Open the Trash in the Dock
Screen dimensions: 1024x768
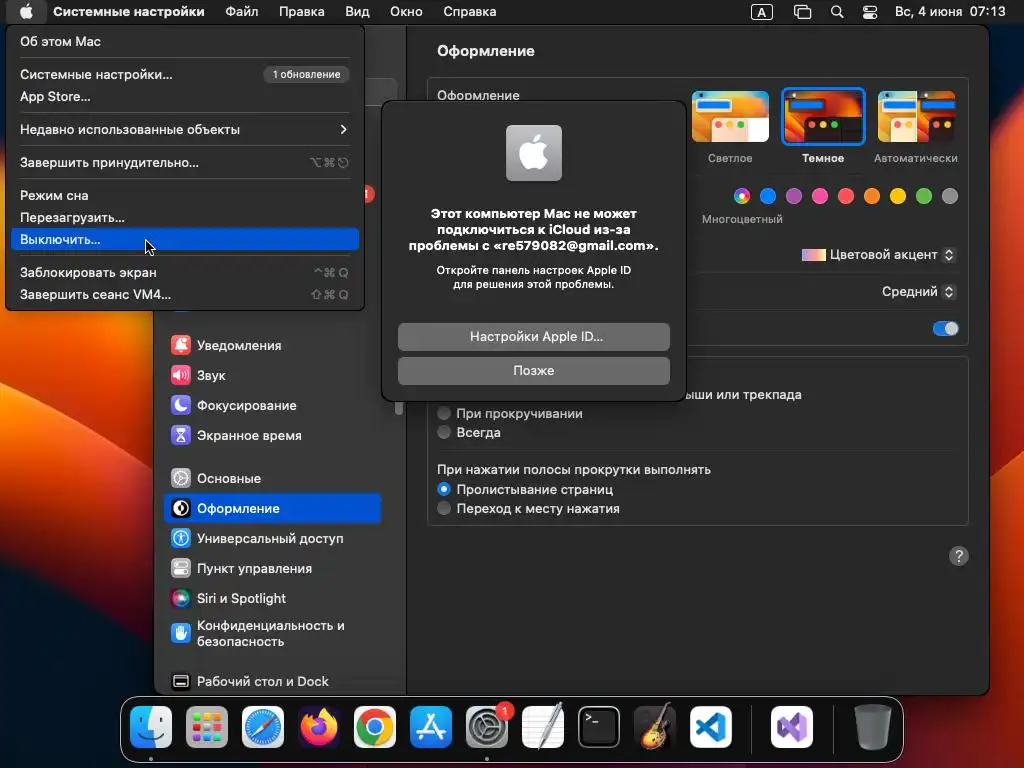872,727
